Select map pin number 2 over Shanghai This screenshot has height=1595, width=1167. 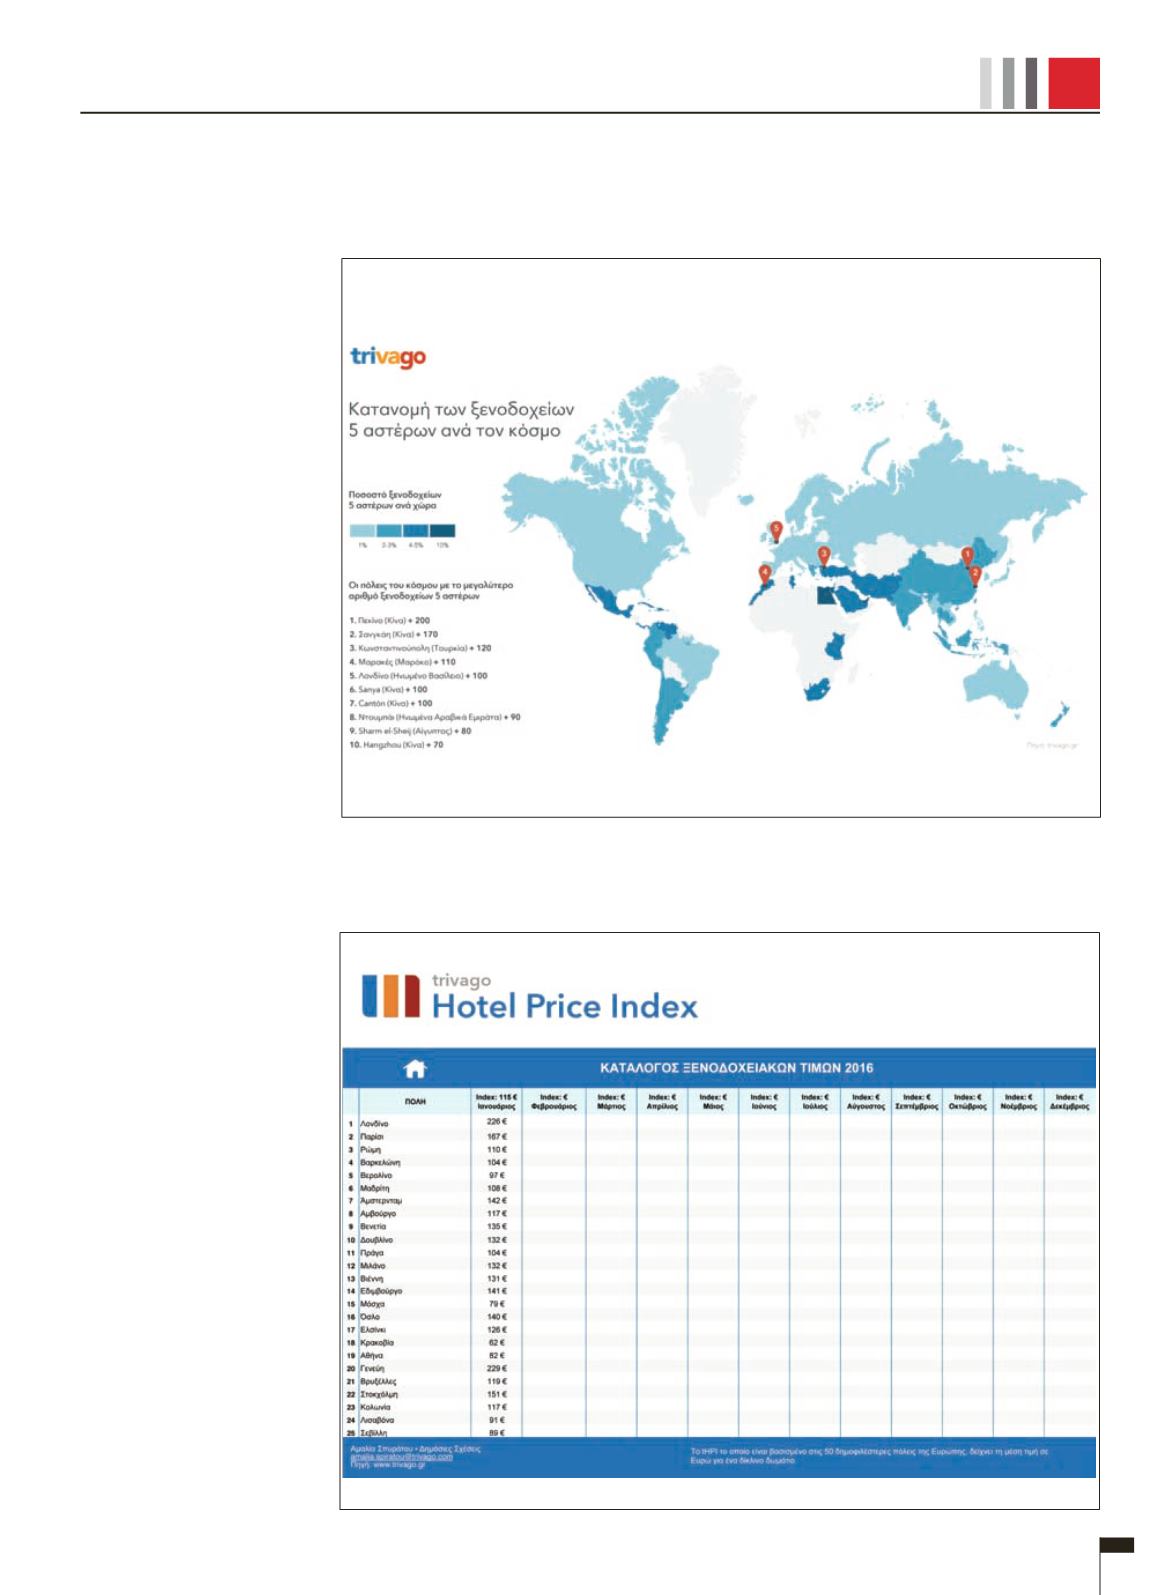976,574
